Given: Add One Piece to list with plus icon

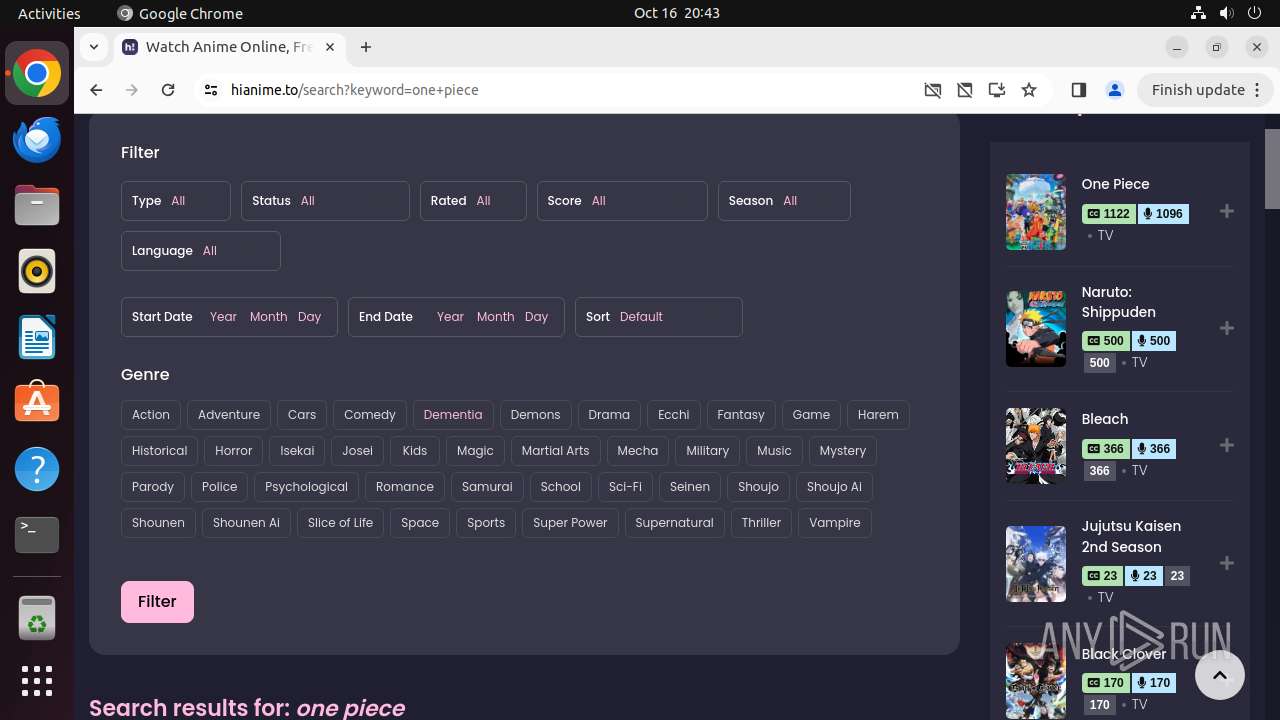Looking at the screenshot, I should pyautogui.click(x=1227, y=211).
